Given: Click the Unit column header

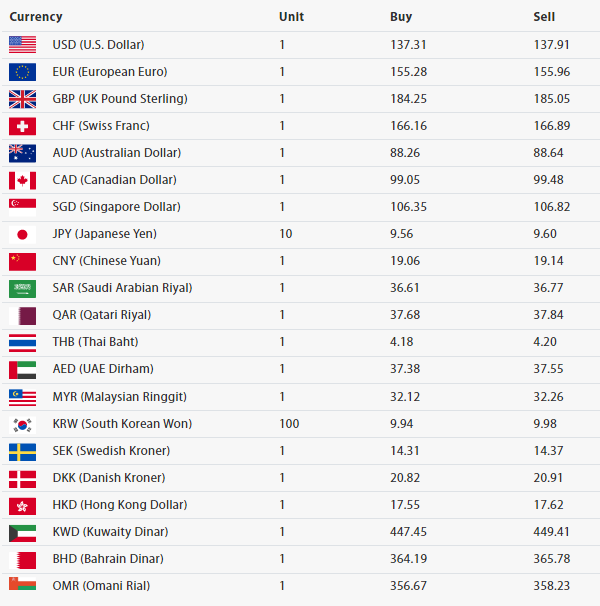Looking at the screenshot, I should click(x=291, y=17).
